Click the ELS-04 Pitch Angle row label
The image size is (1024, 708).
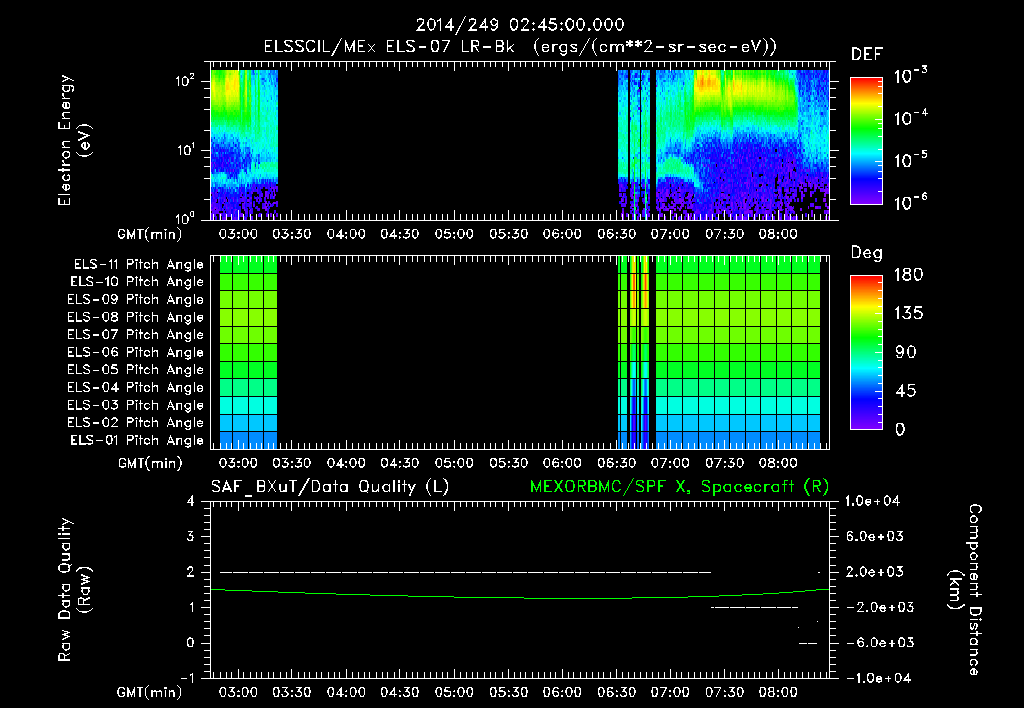click(x=135, y=387)
